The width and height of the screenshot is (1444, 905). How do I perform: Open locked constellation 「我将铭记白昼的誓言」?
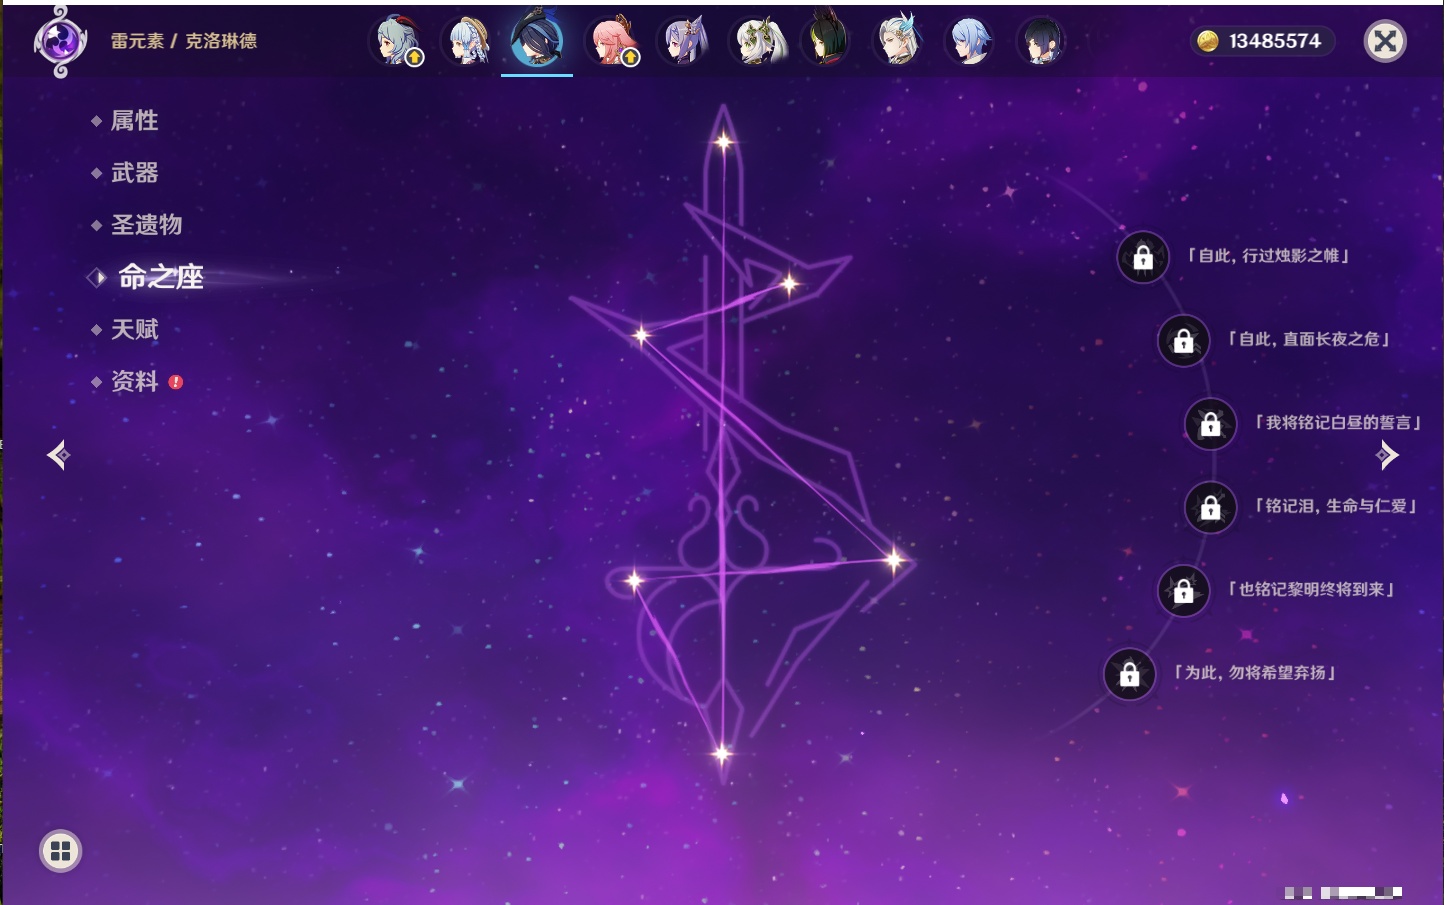click(x=1210, y=424)
